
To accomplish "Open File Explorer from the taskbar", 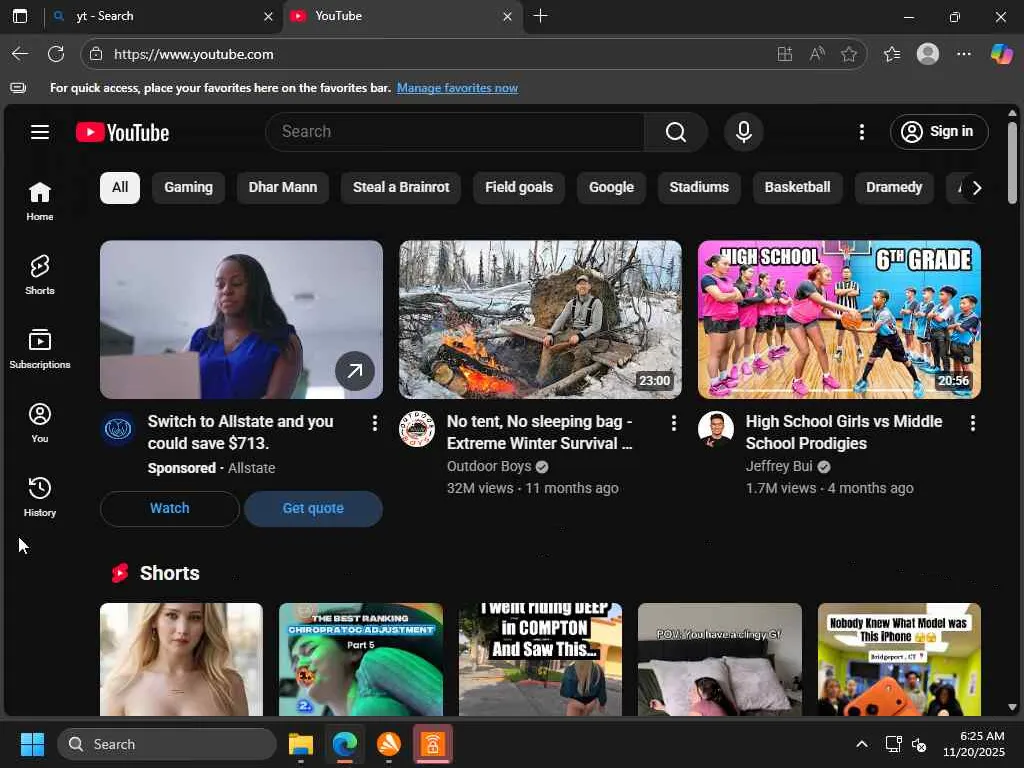I will [x=300, y=744].
